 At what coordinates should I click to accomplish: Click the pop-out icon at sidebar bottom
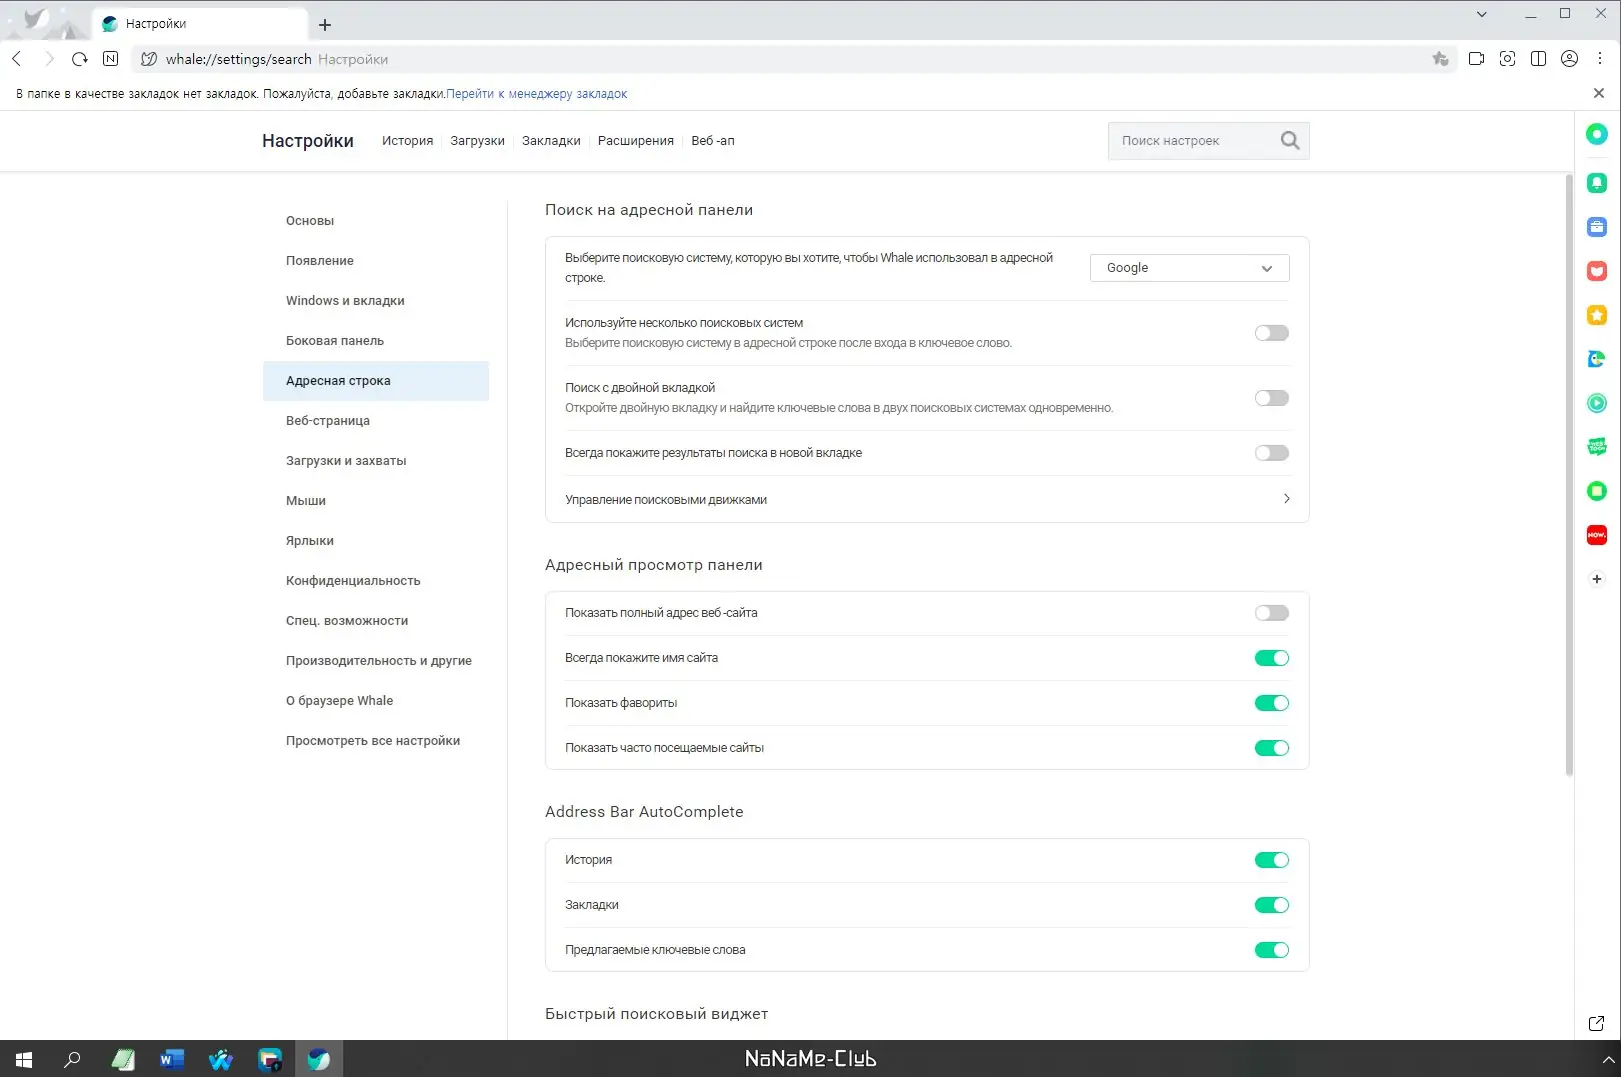click(1597, 1023)
